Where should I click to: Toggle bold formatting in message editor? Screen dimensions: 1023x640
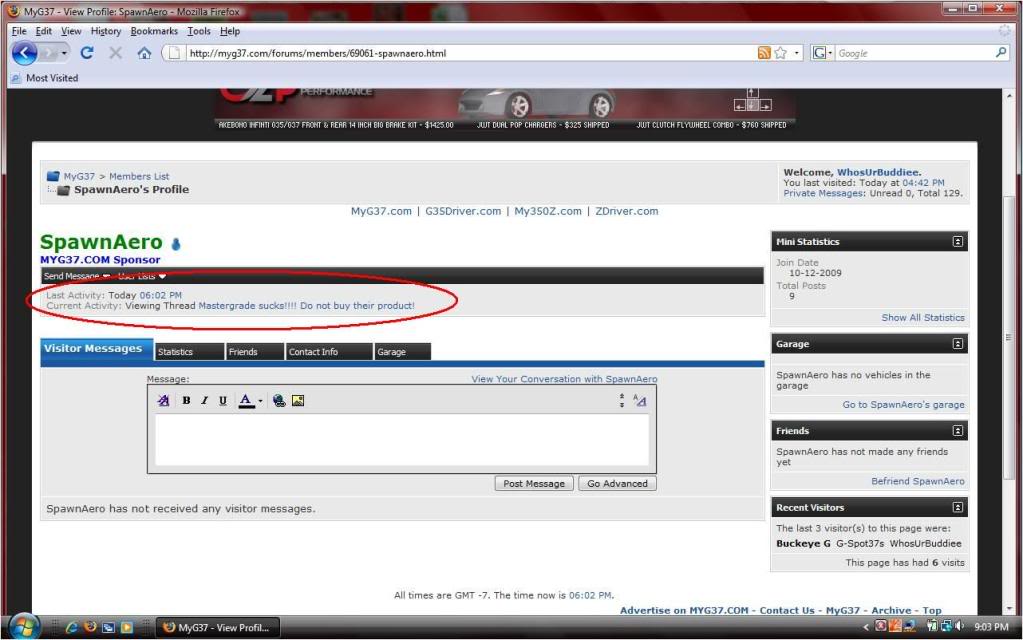(x=186, y=401)
